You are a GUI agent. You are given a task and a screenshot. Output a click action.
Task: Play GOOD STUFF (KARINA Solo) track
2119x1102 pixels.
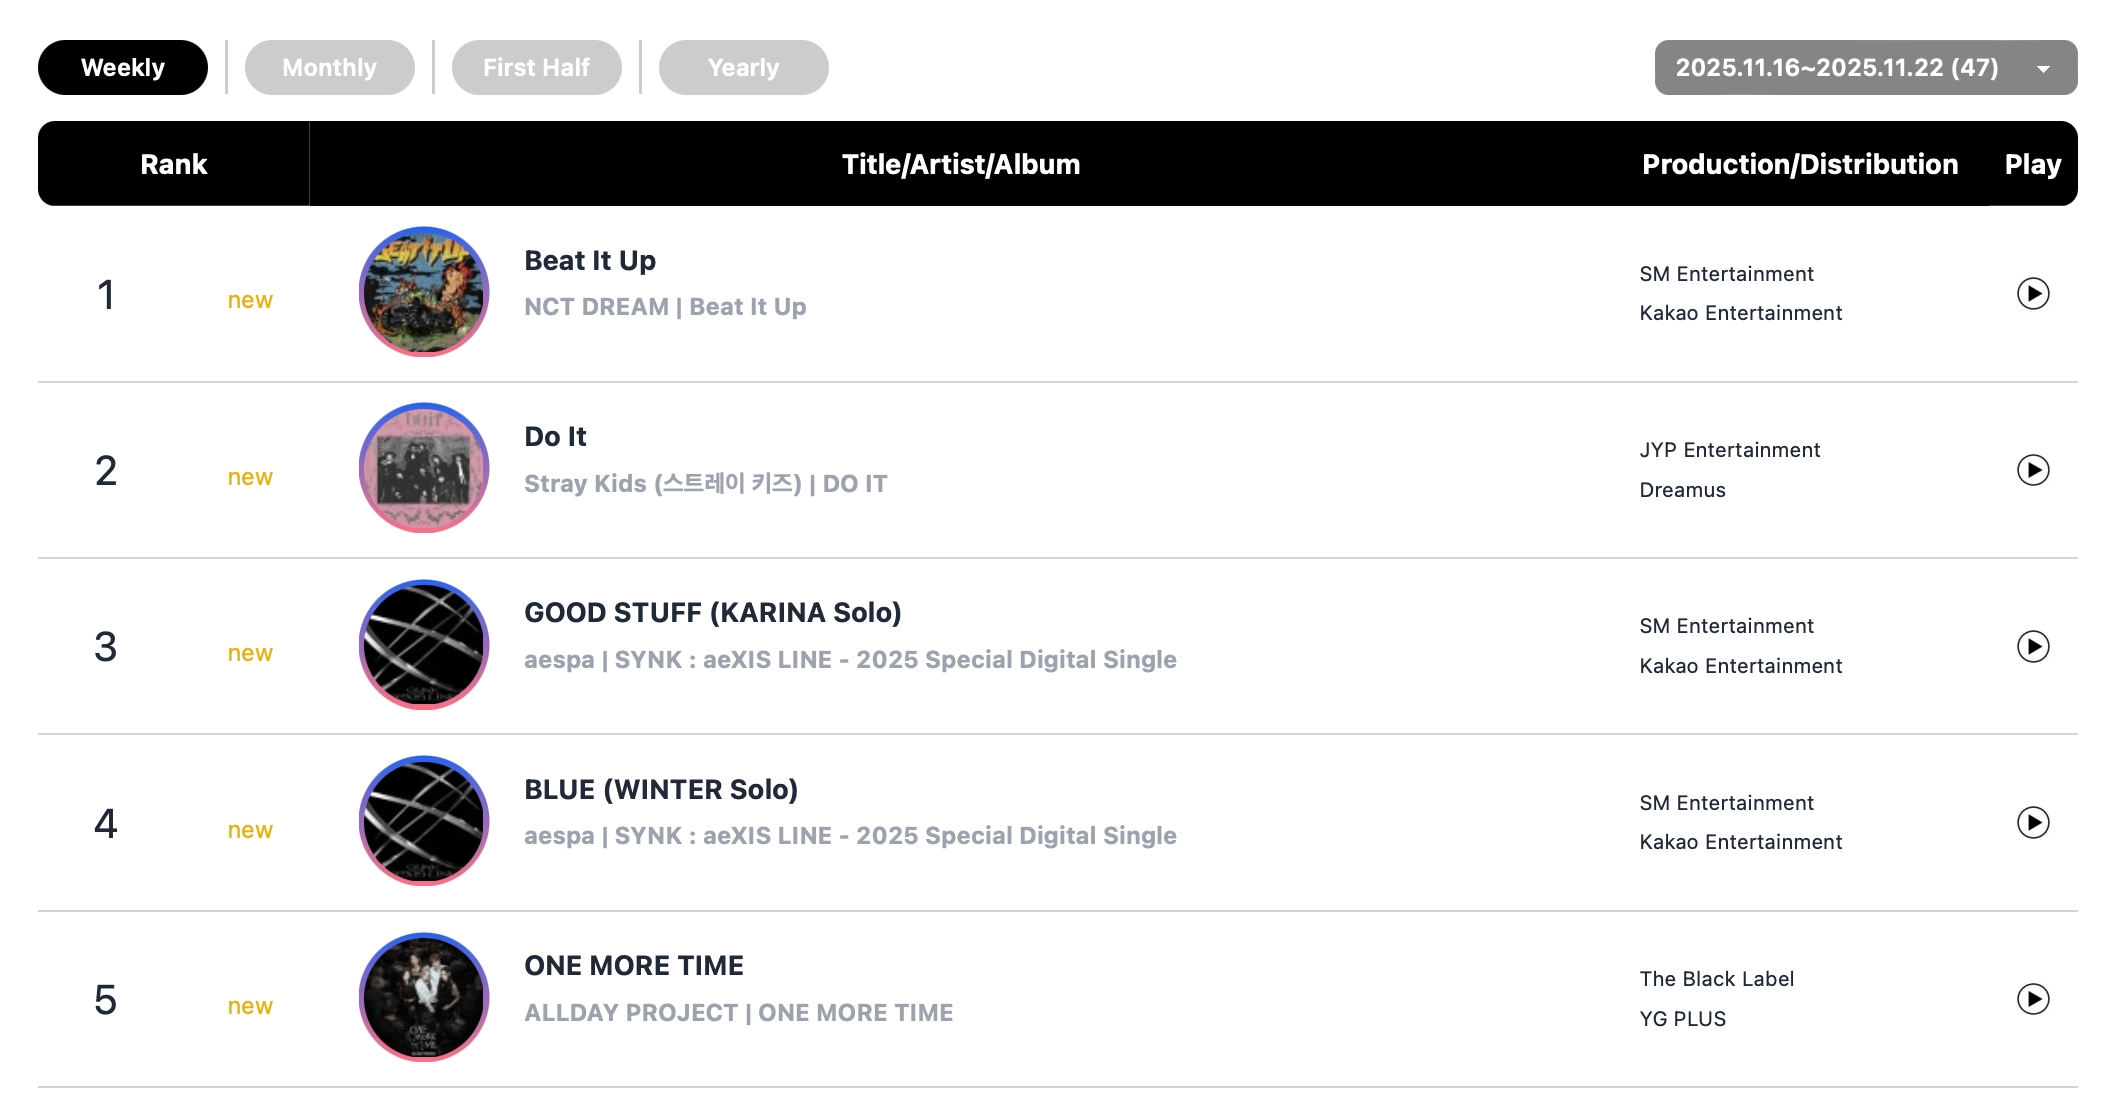[2032, 646]
